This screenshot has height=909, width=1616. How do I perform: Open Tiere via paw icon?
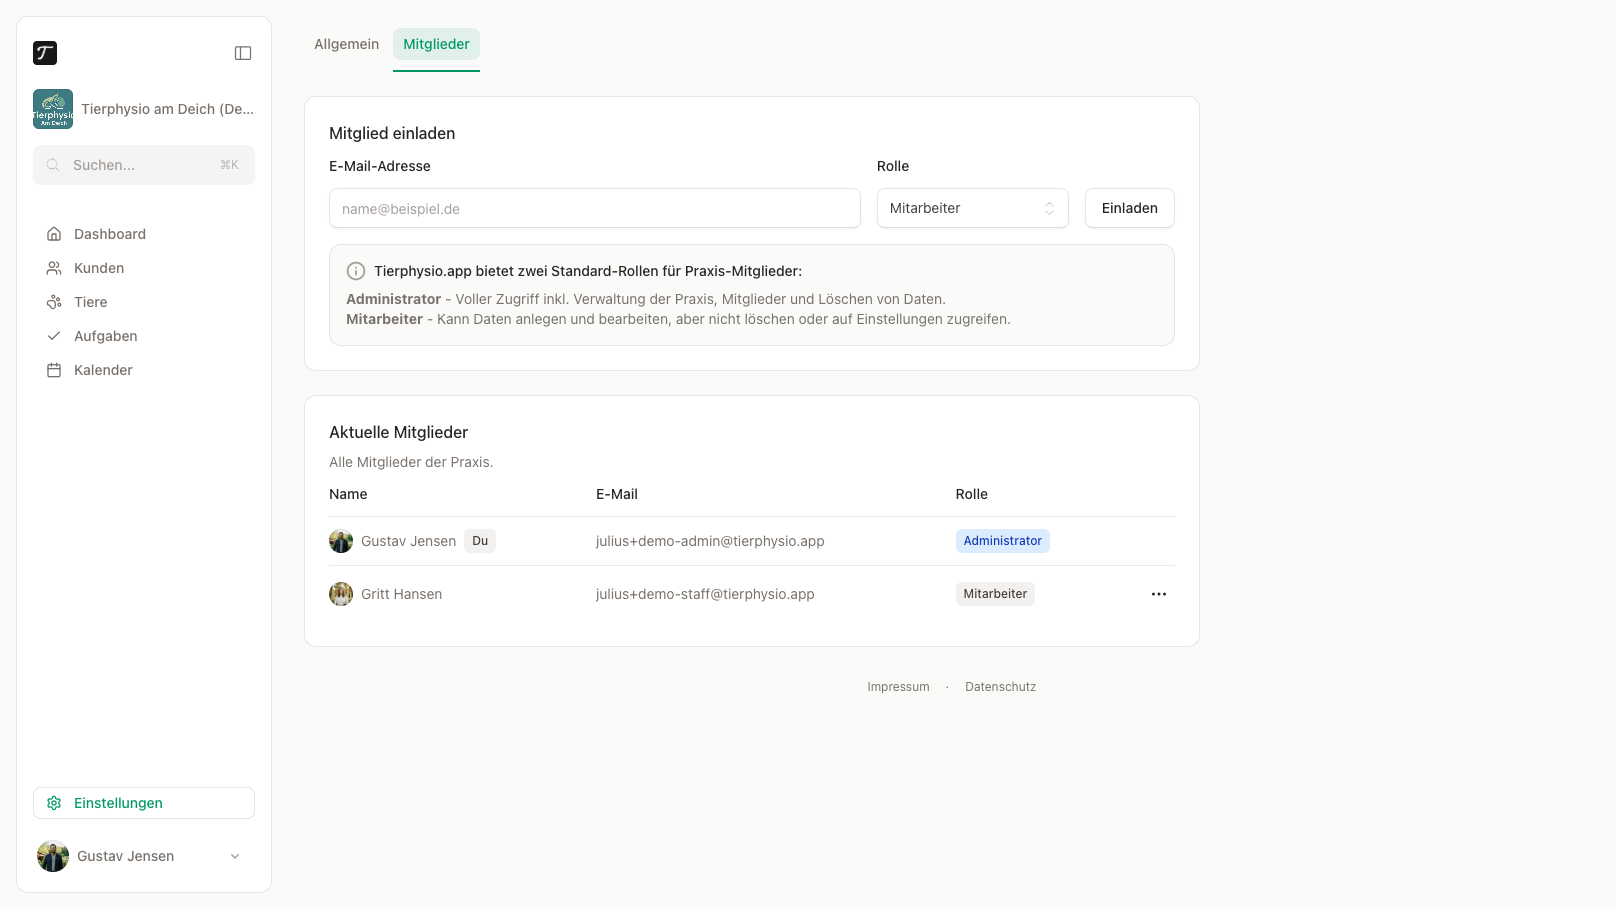coord(54,302)
